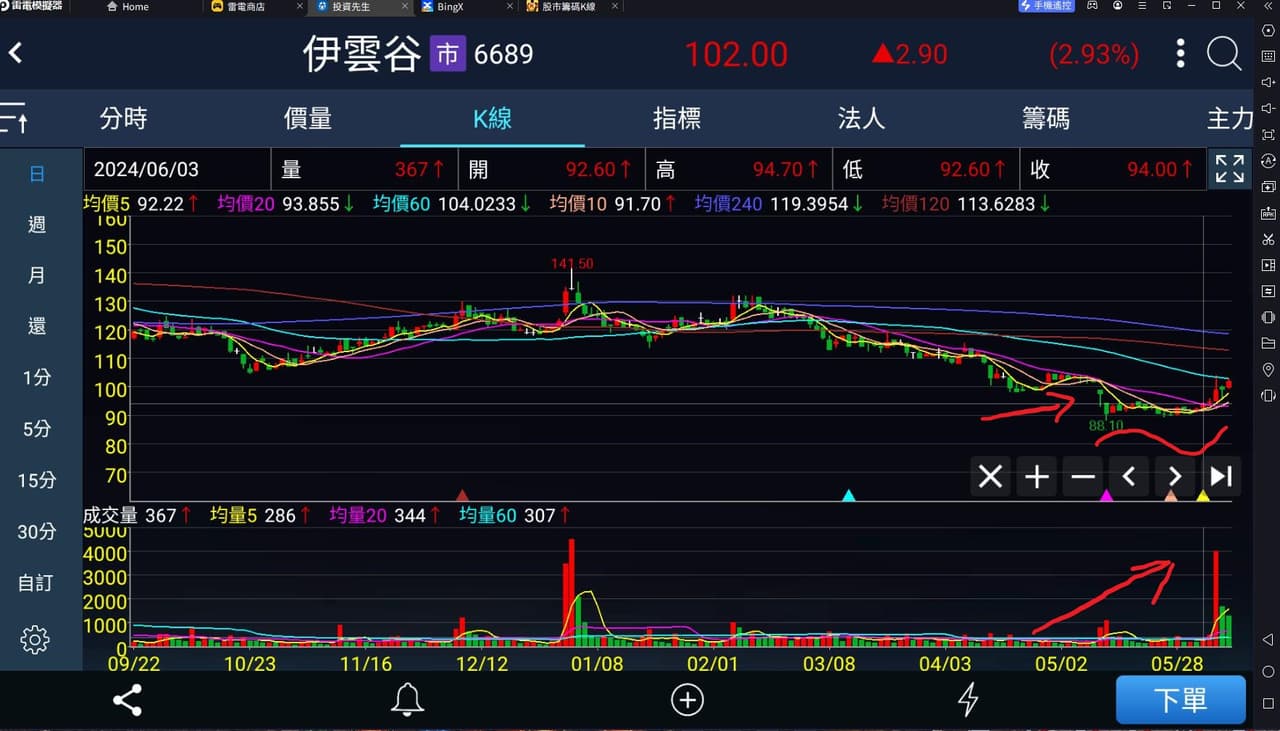Go back with the left arrow icon
This screenshot has width=1280, height=731.
coord(15,53)
